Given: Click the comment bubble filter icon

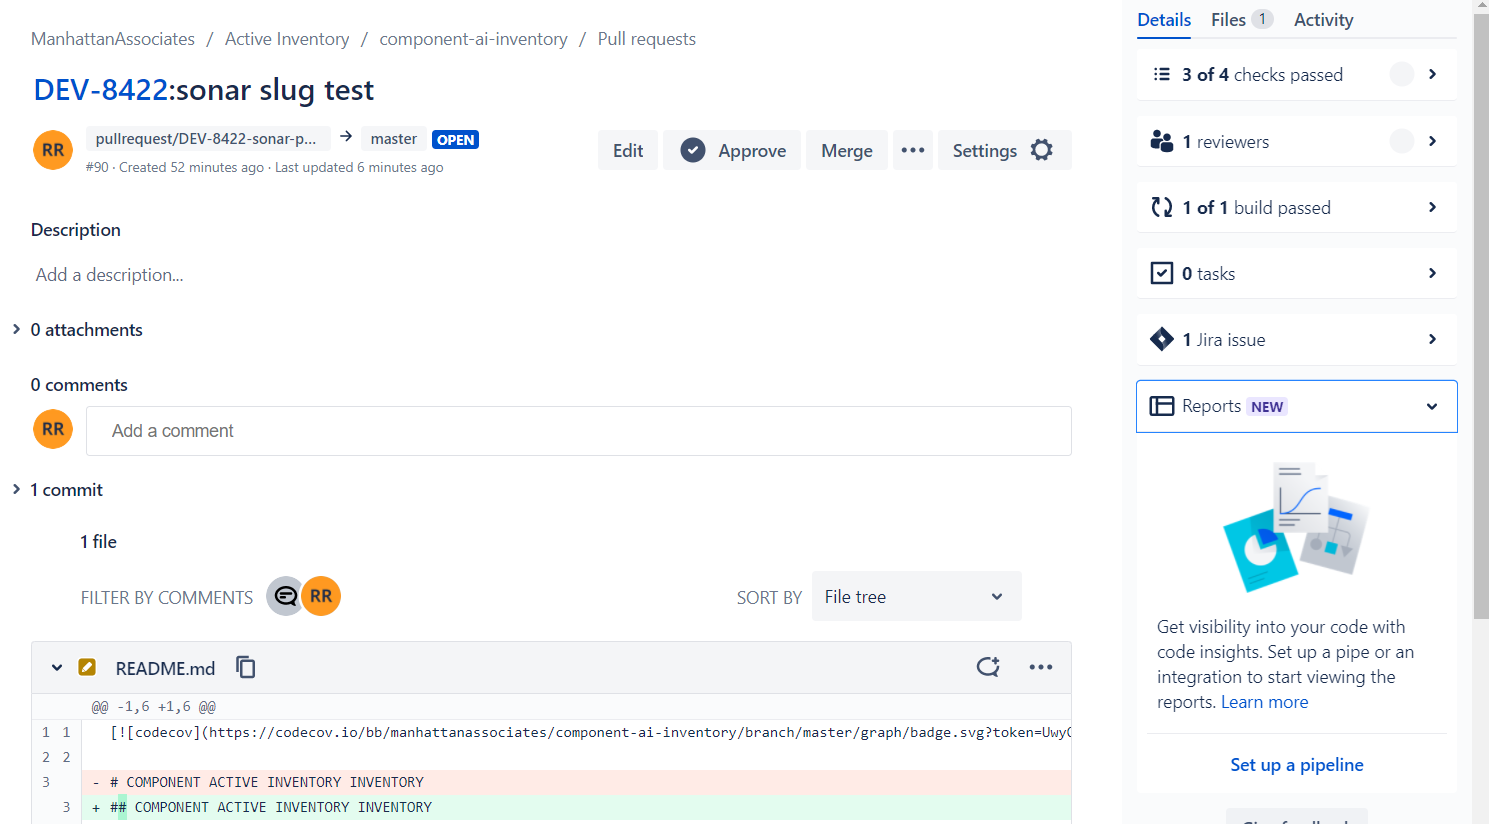Looking at the screenshot, I should coord(286,596).
